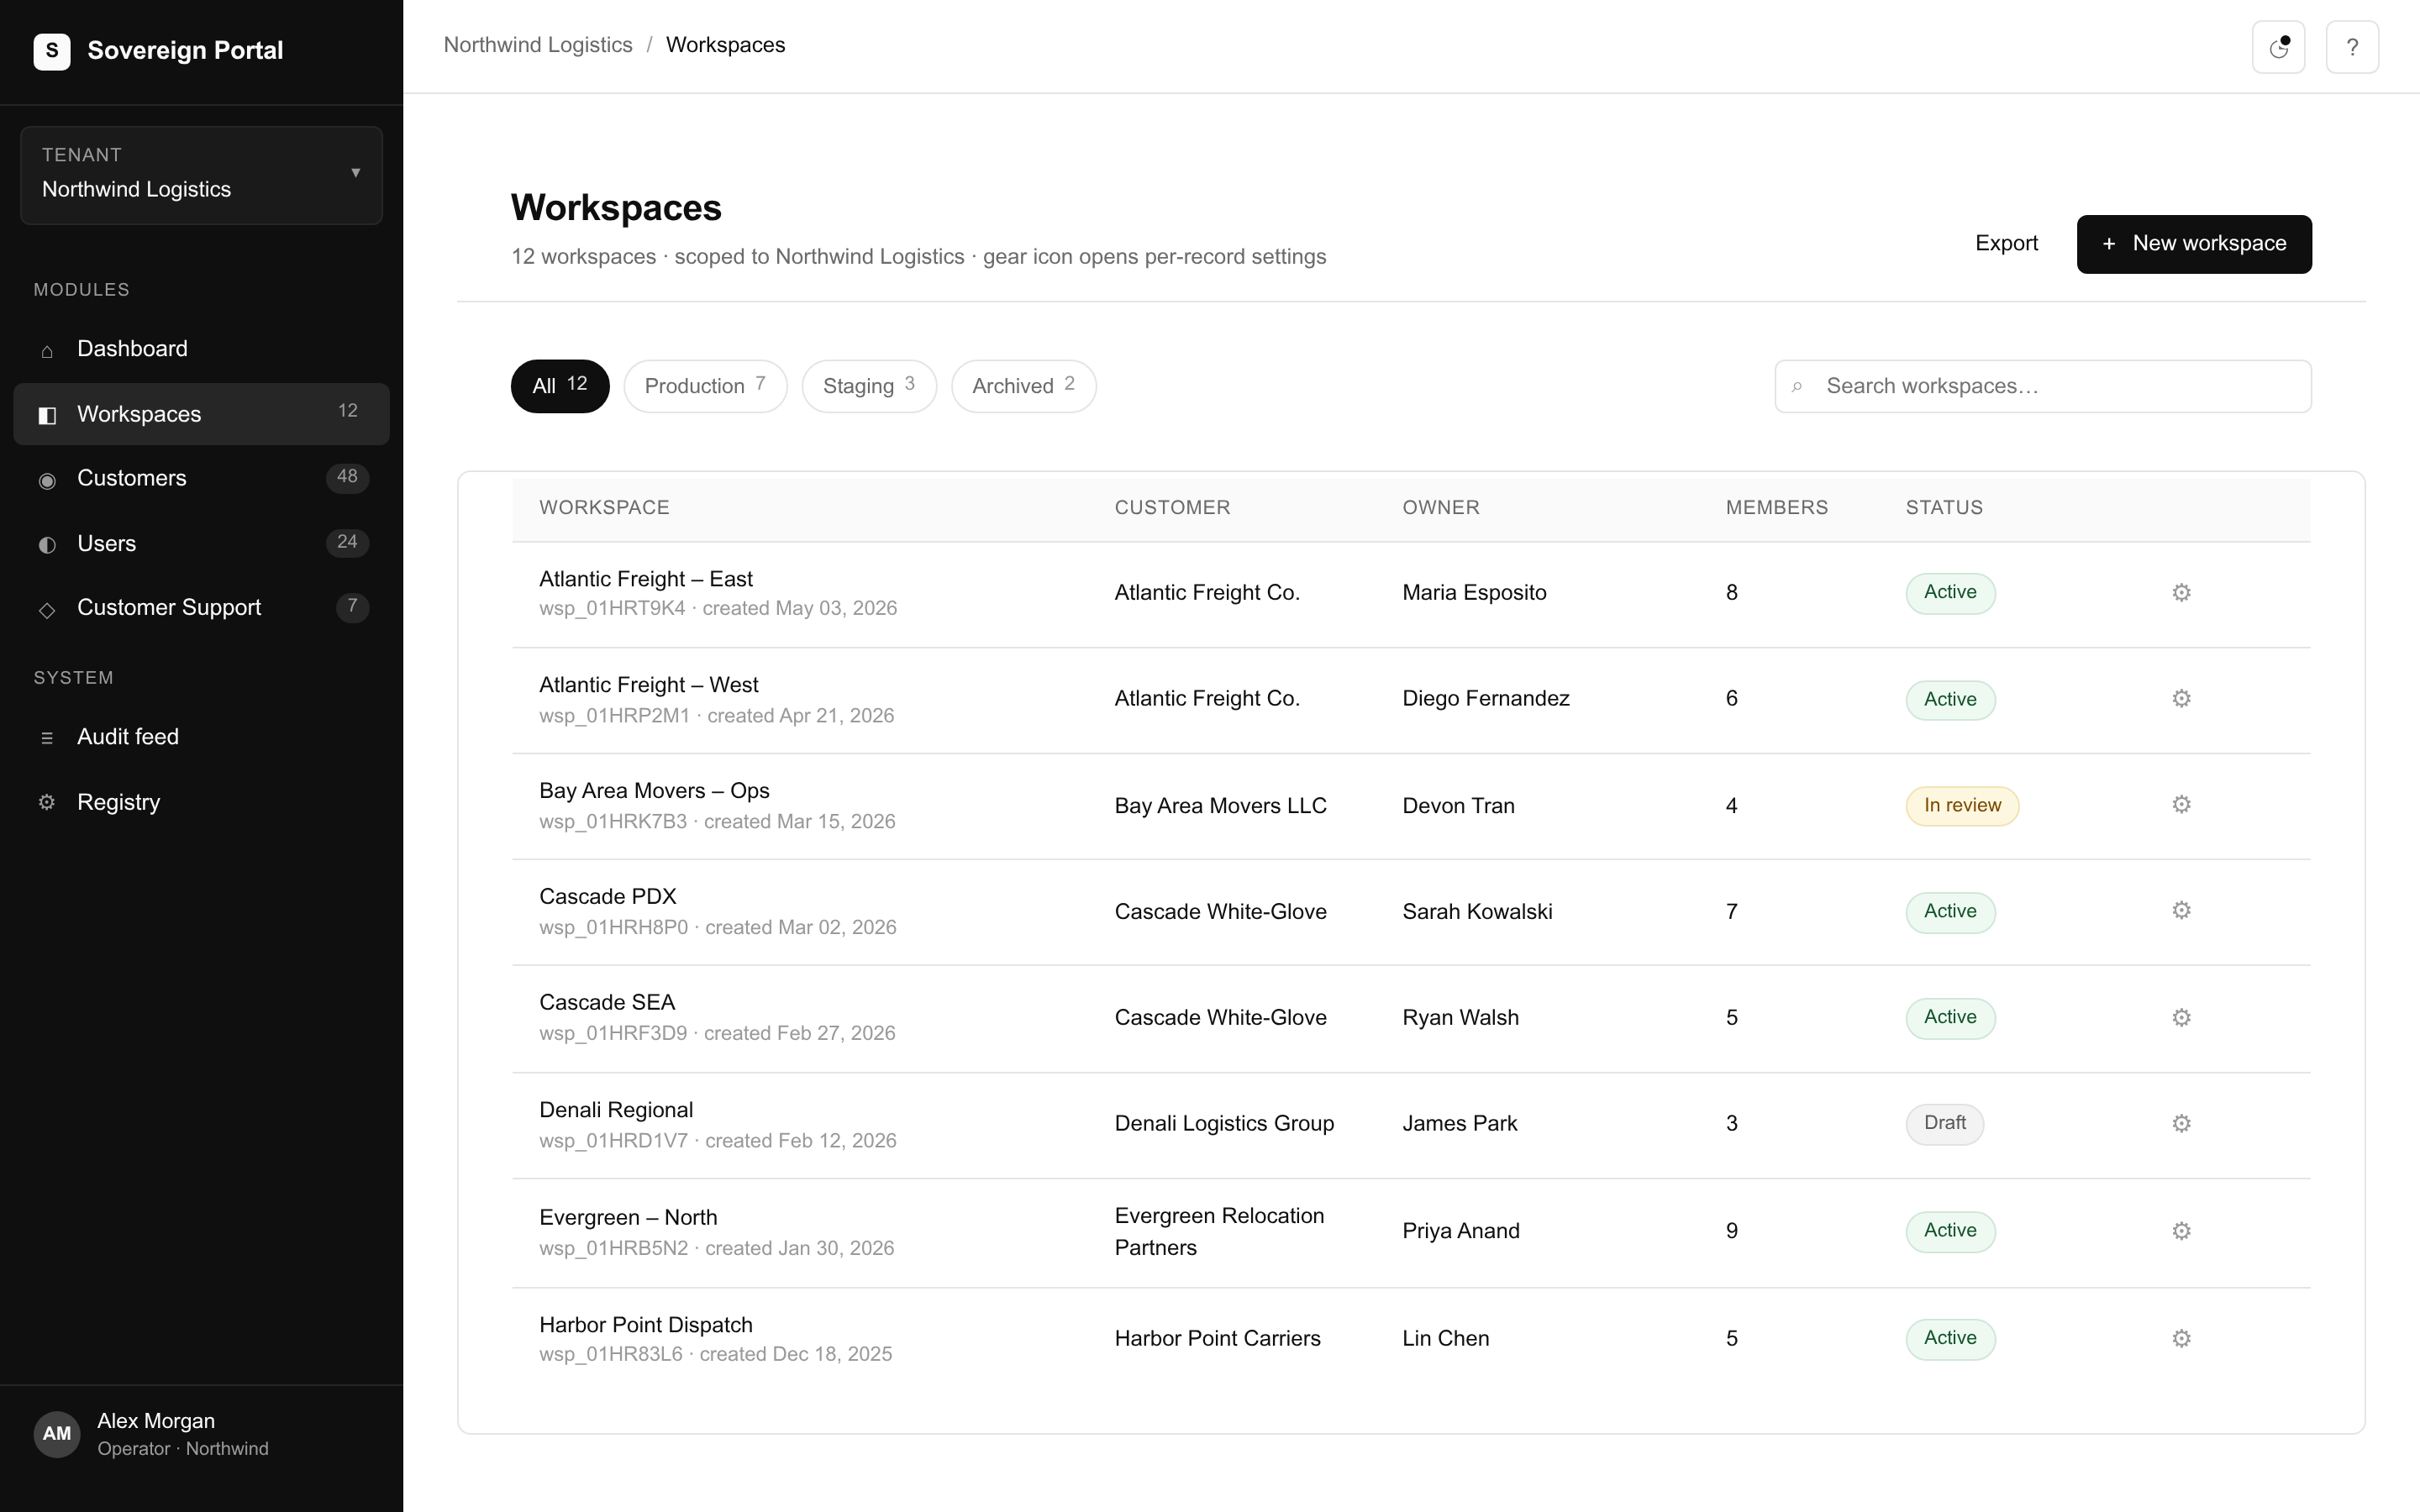Viewport: 2420px width, 1512px height.
Task: Click owner Maria Esposito
Action: click(1474, 593)
